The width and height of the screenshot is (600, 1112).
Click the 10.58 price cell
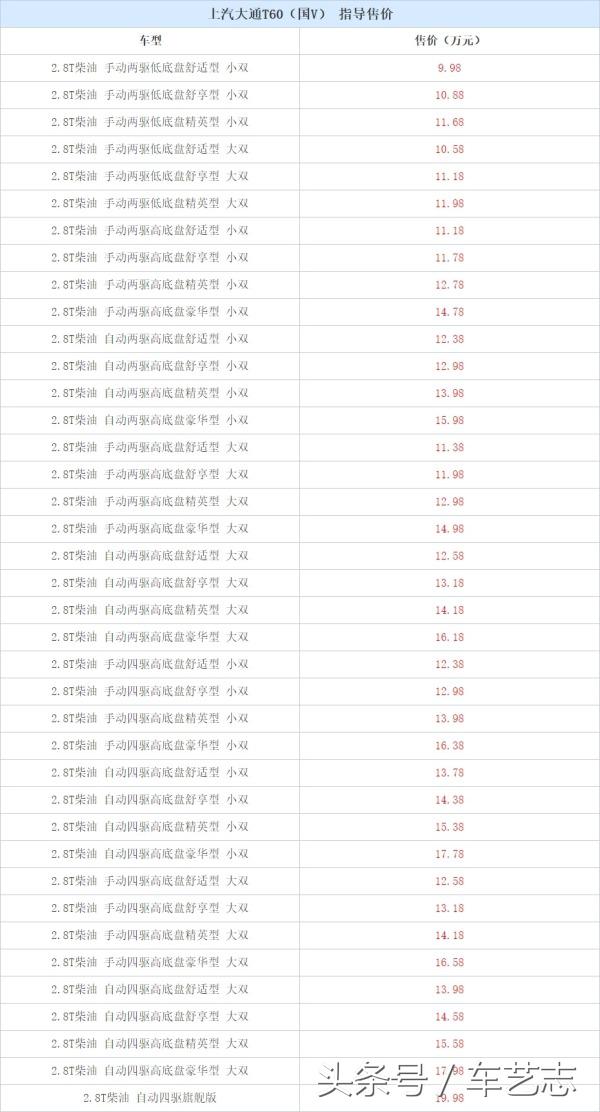tap(448, 149)
